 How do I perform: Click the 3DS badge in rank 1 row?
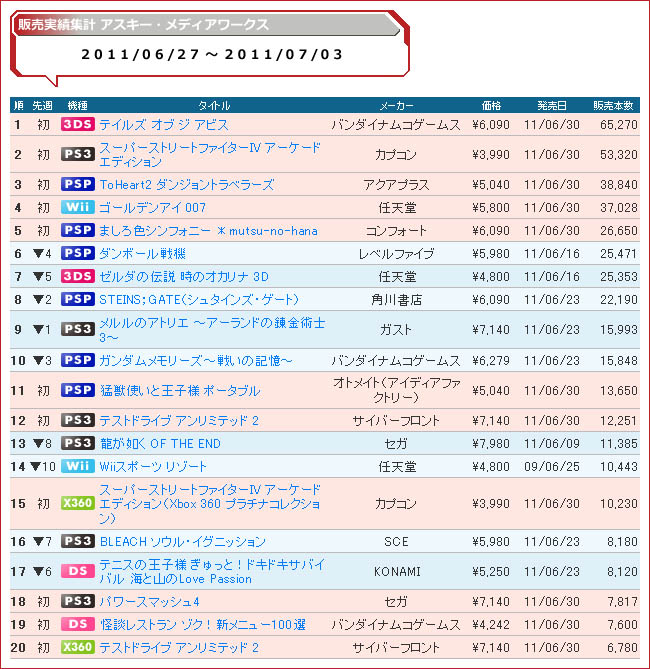[x=77, y=124]
